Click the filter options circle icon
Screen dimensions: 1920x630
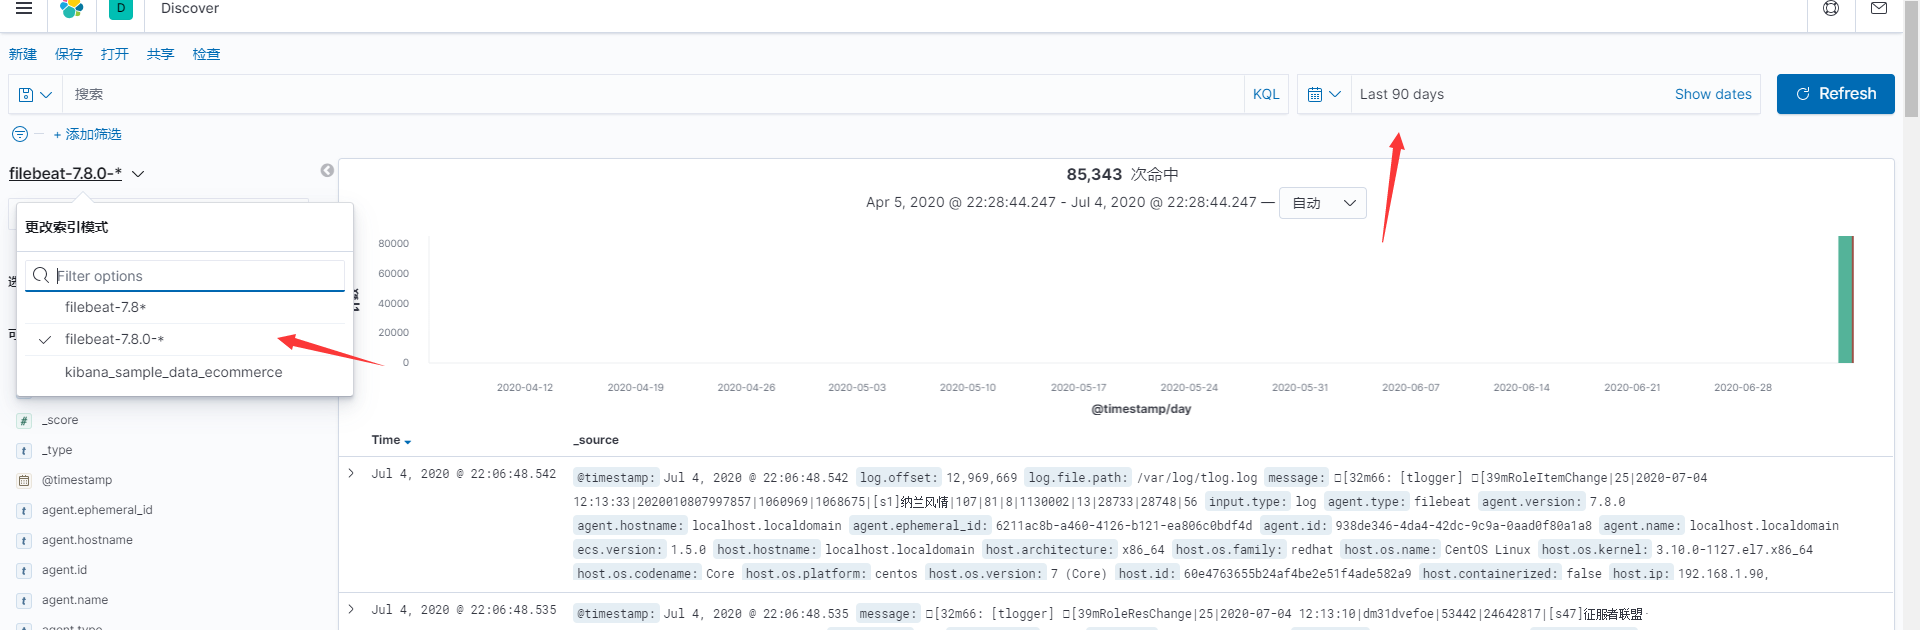(19, 134)
